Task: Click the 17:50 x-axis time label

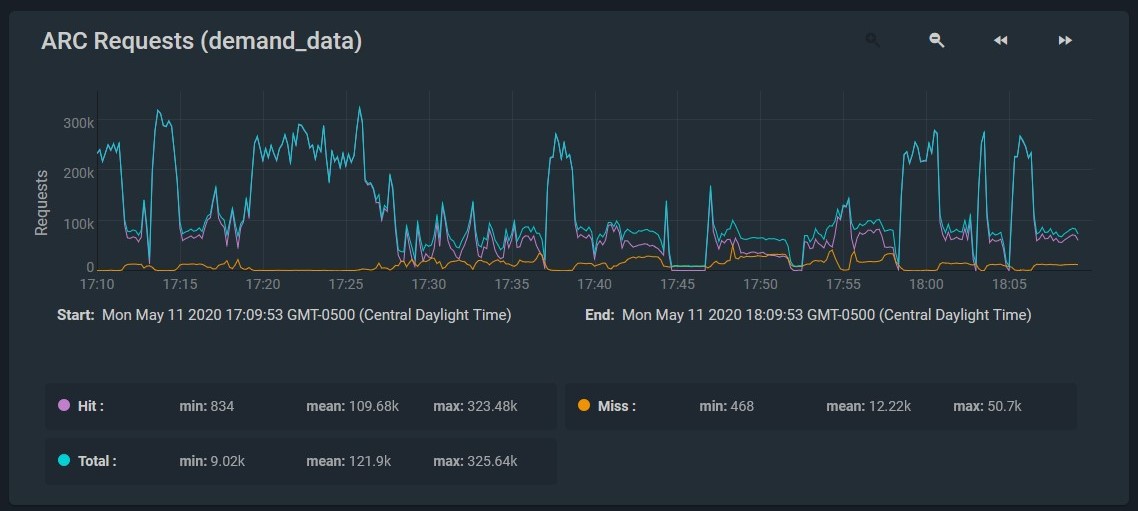Action: (x=761, y=285)
